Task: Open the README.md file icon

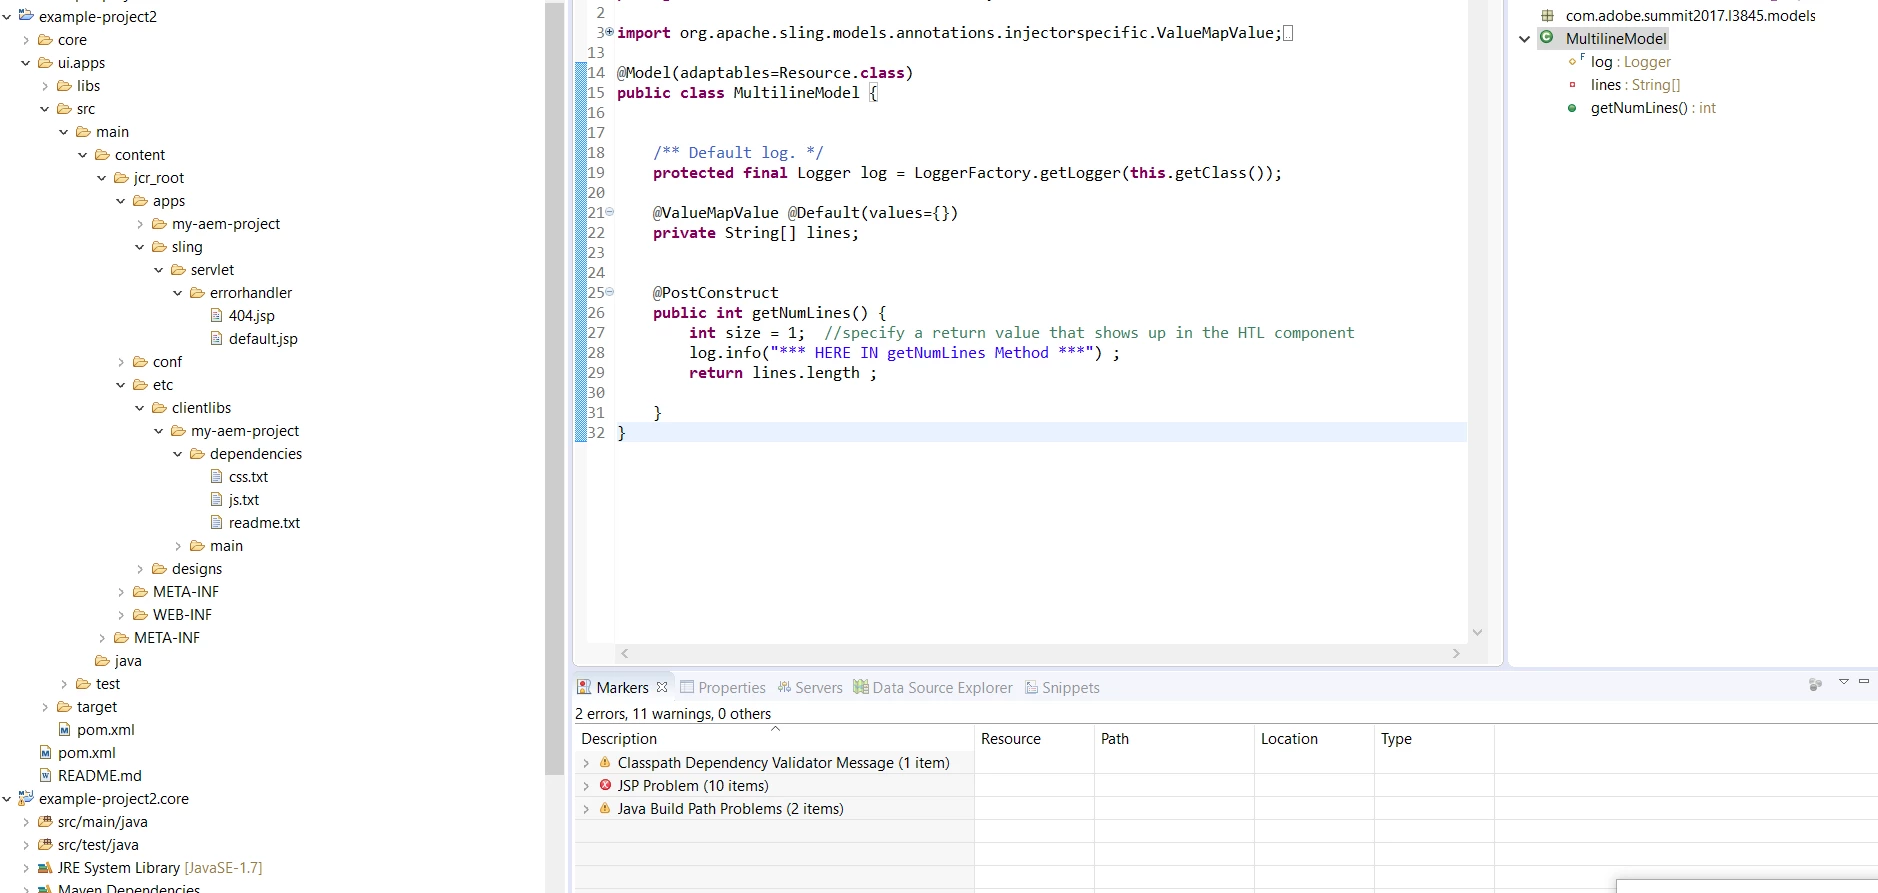Action: pos(46,775)
